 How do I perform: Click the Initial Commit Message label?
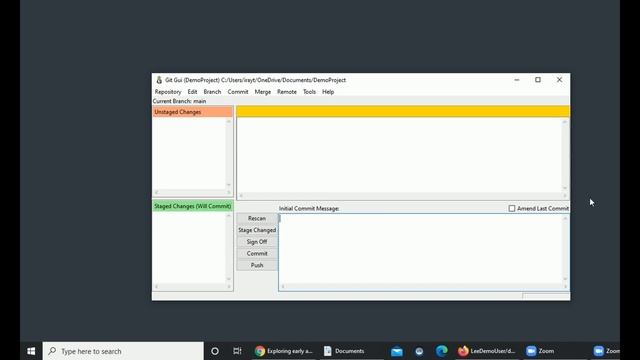[309, 209]
